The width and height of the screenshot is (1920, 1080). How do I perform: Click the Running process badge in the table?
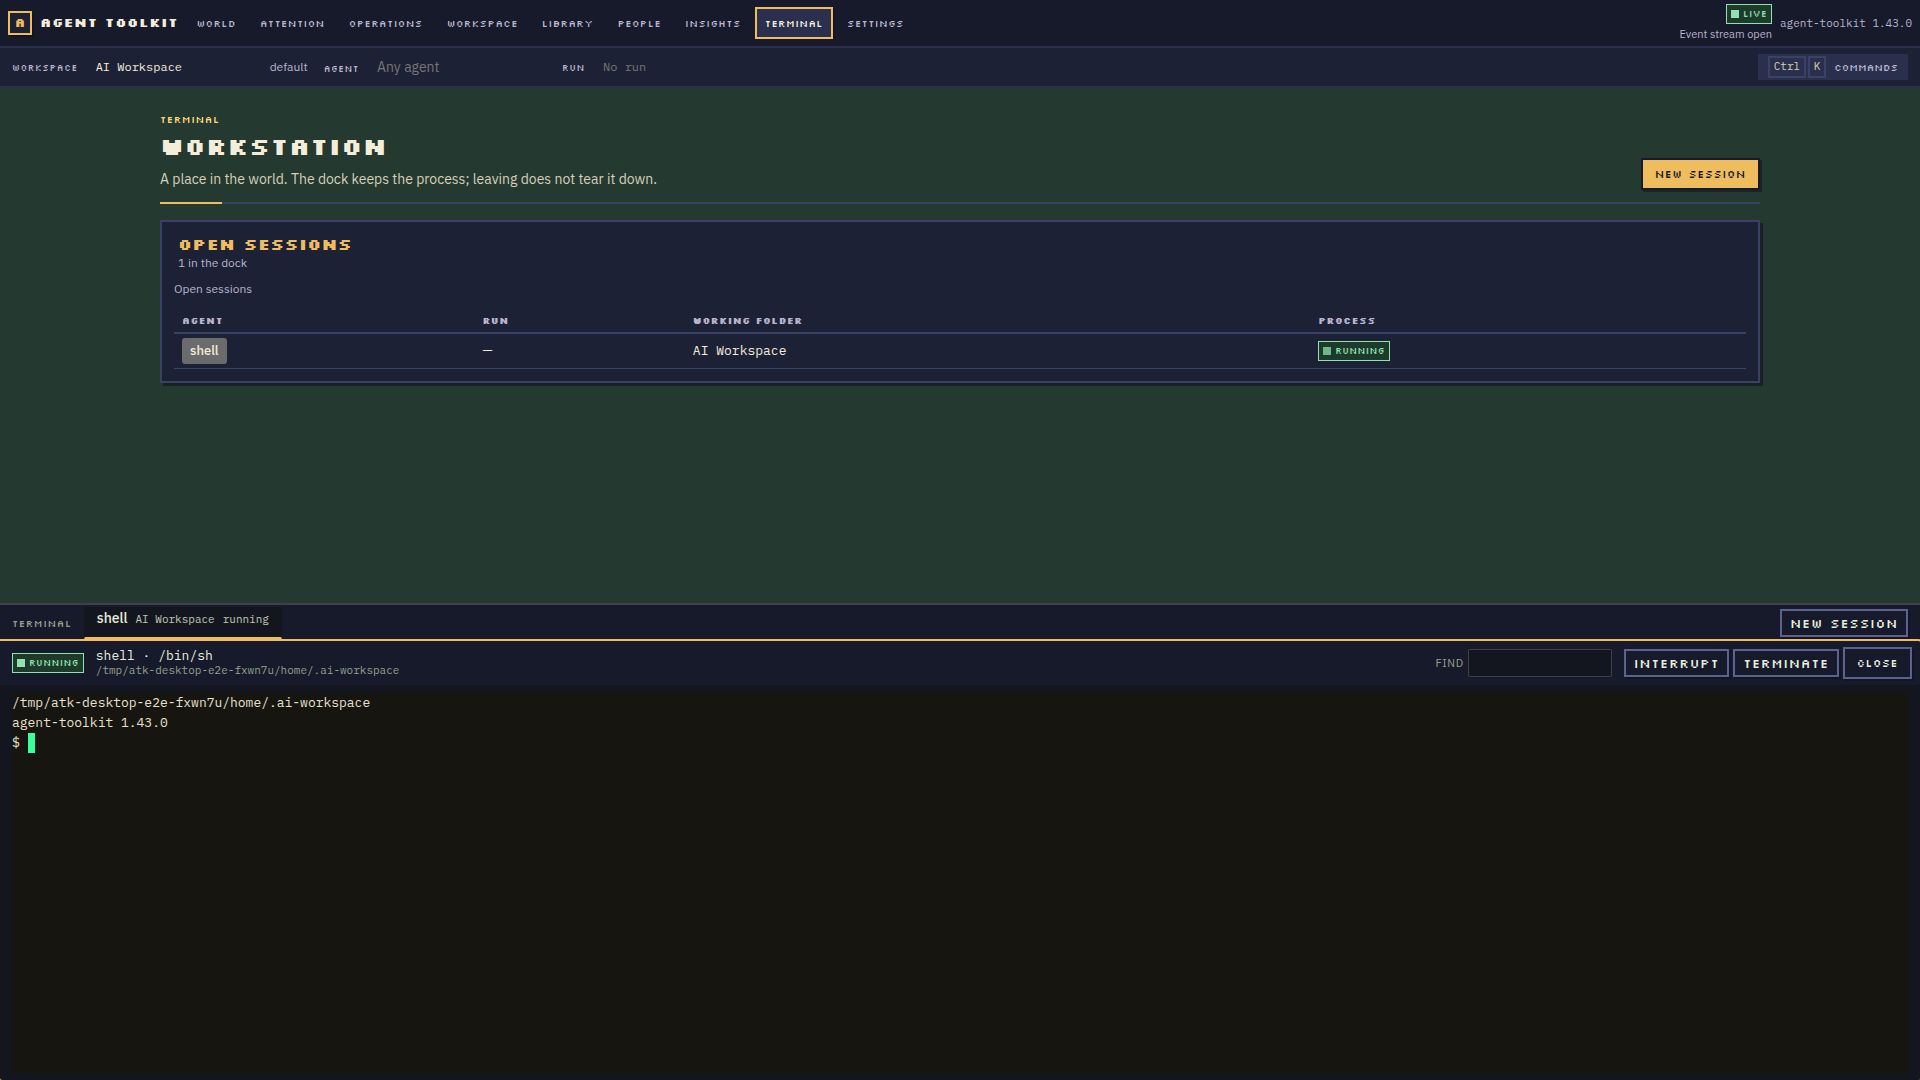[1353, 351]
